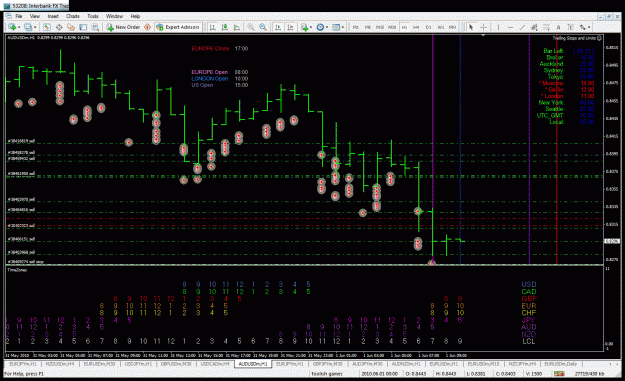Toggle the H1 timeframe button
The width and height of the screenshot is (625, 381).
404,27
